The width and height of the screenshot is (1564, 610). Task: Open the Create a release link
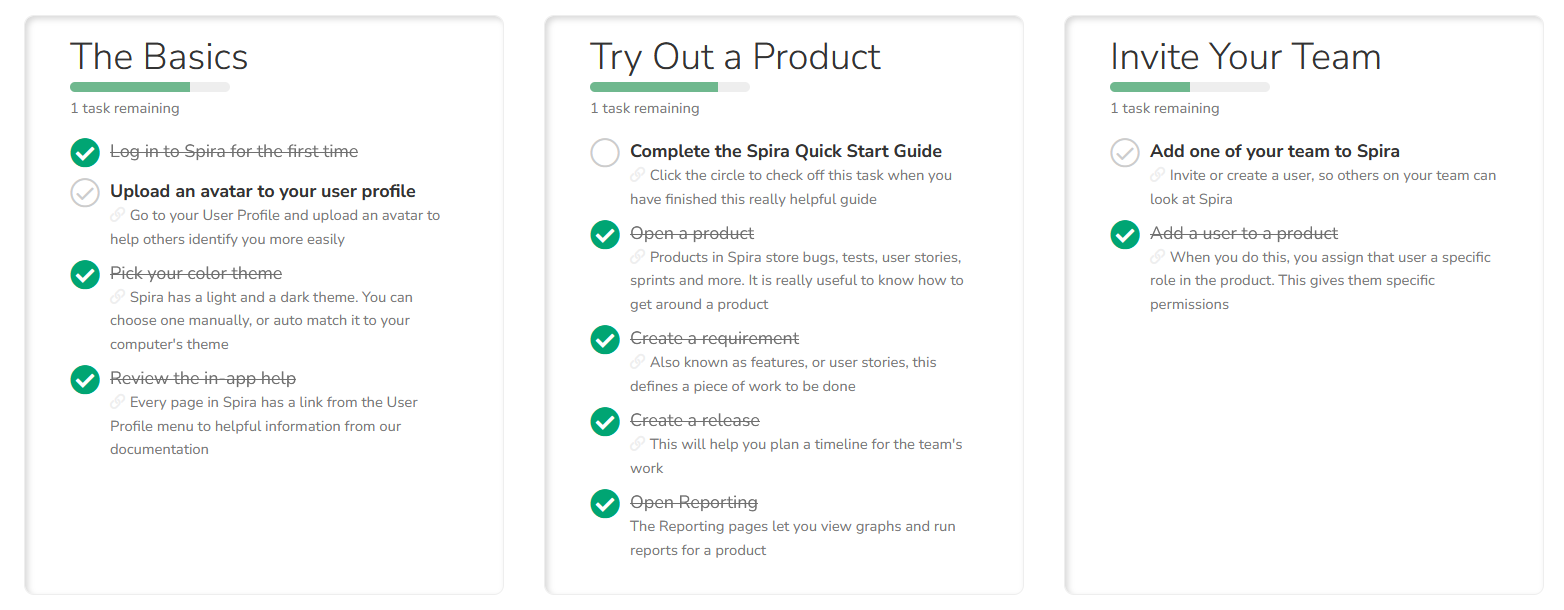pyautogui.click(x=694, y=420)
